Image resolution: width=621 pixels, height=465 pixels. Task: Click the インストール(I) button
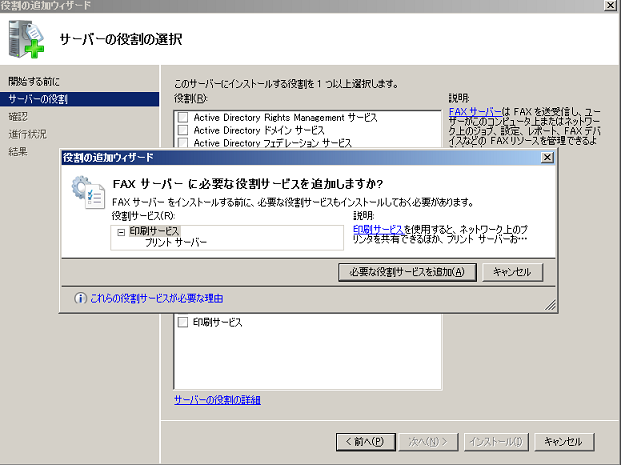pyautogui.click(x=496, y=442)
